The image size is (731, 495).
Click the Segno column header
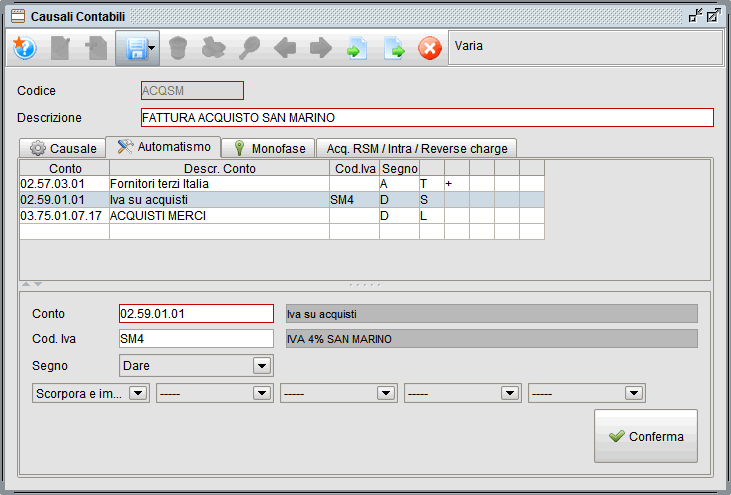point(400,168)
